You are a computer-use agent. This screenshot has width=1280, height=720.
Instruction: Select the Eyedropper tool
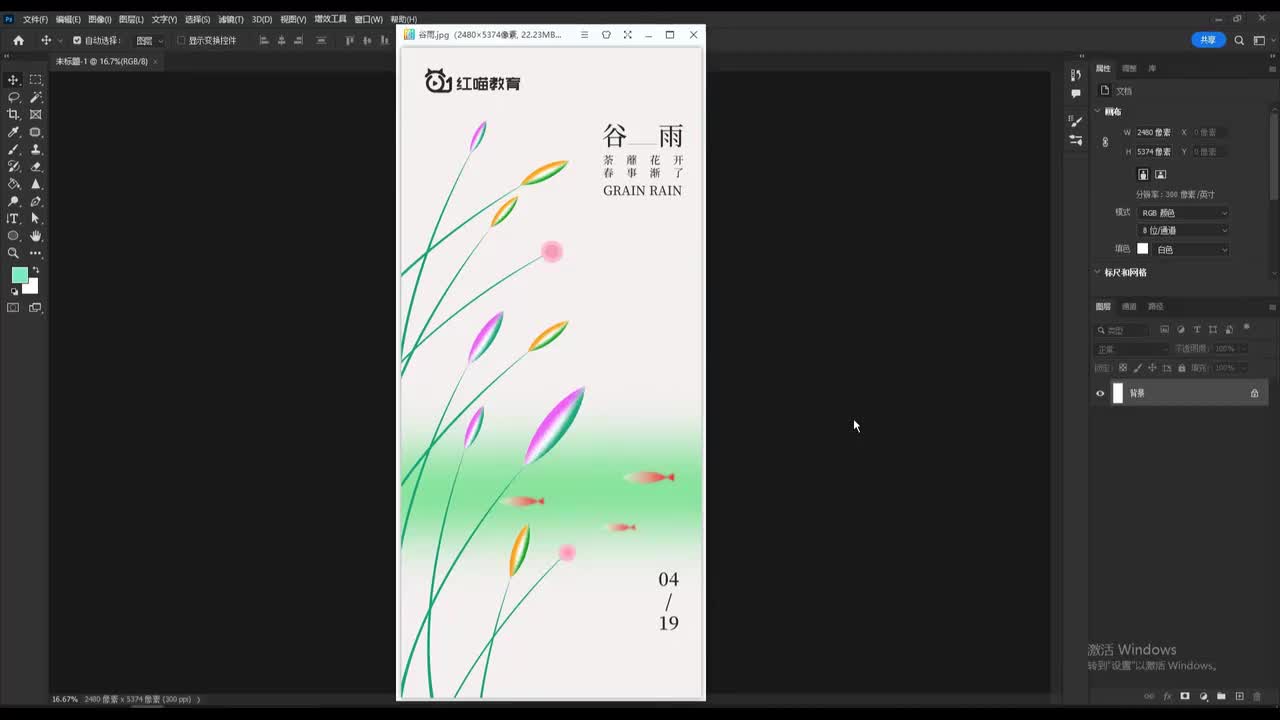point(13,132)
